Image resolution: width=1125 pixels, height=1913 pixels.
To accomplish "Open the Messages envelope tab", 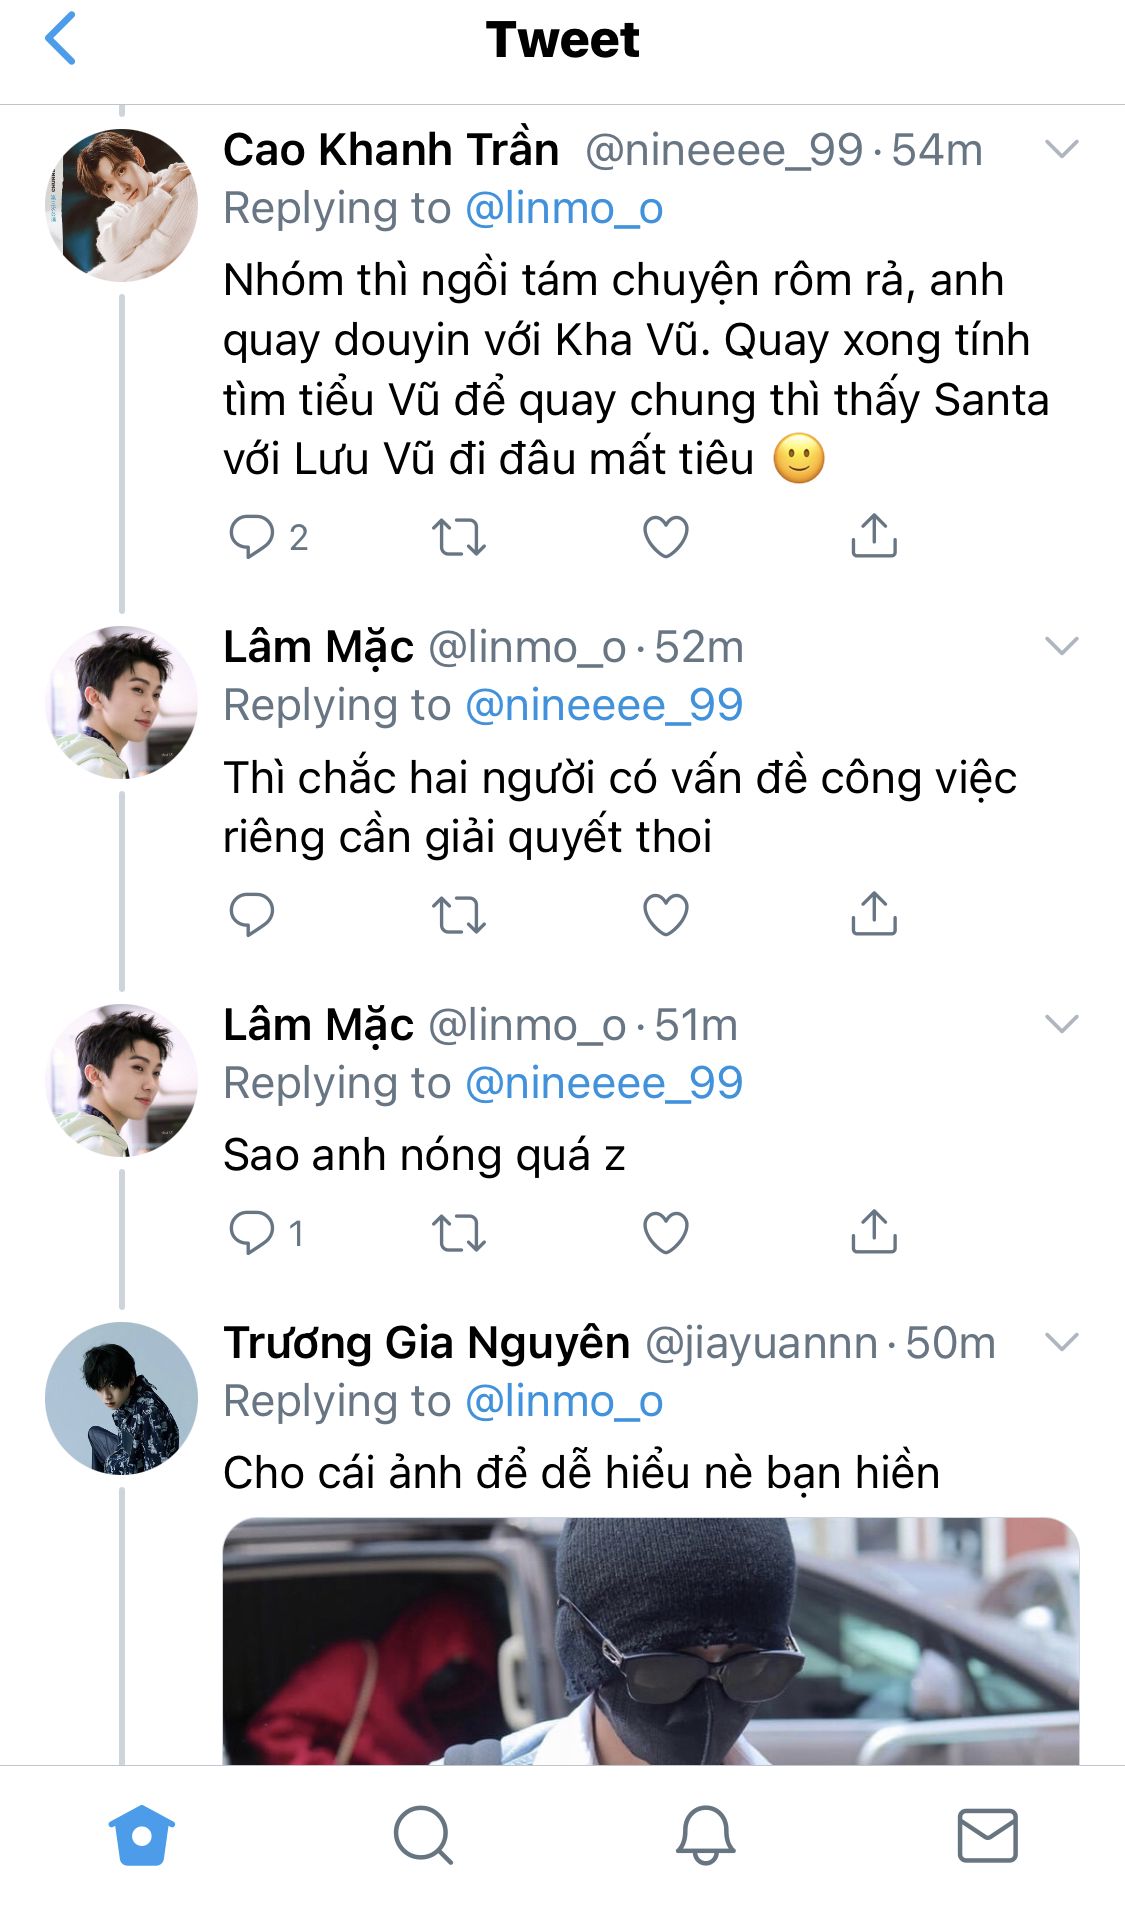I will click(987, 1835).
